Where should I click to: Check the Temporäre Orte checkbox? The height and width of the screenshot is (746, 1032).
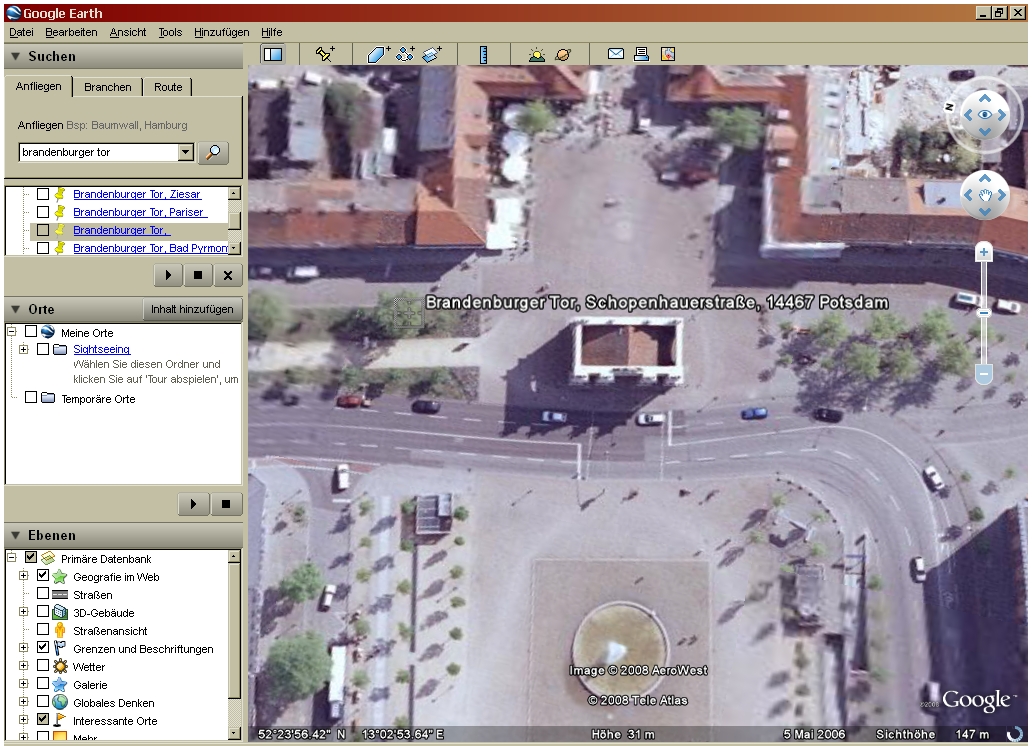[31, 397]
